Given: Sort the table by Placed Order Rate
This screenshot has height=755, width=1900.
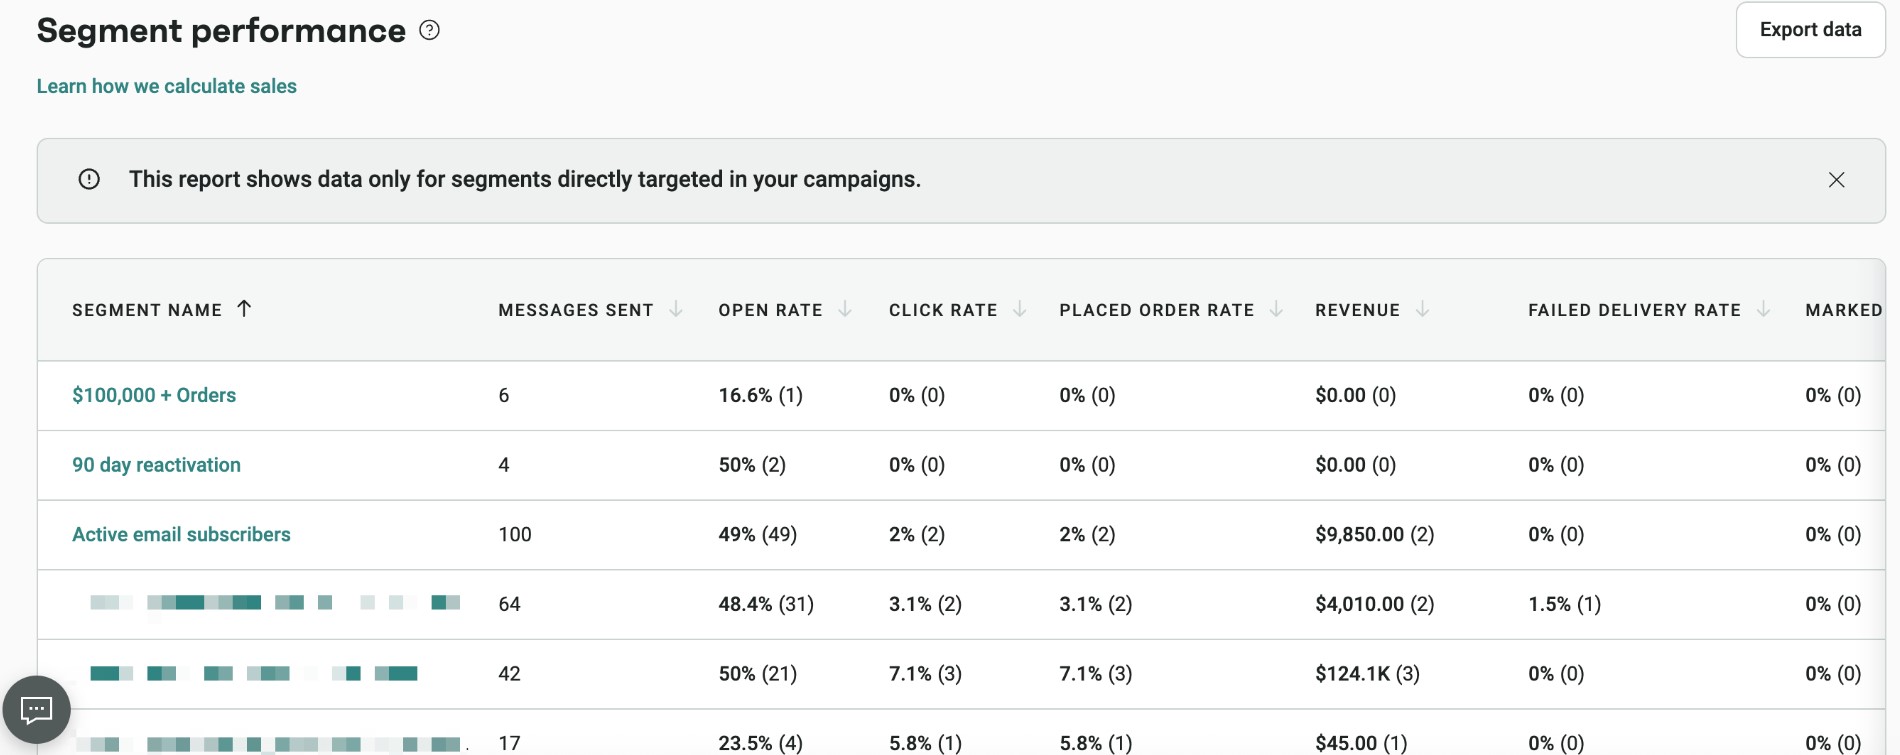Looking at the screenshot, I should (1277, 309).
